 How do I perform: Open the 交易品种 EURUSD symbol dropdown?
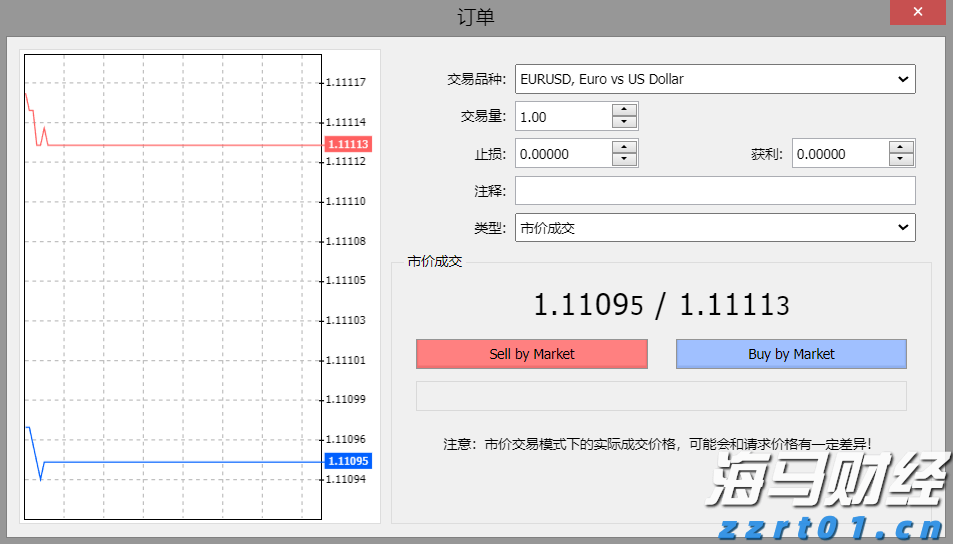pos(714,79)
